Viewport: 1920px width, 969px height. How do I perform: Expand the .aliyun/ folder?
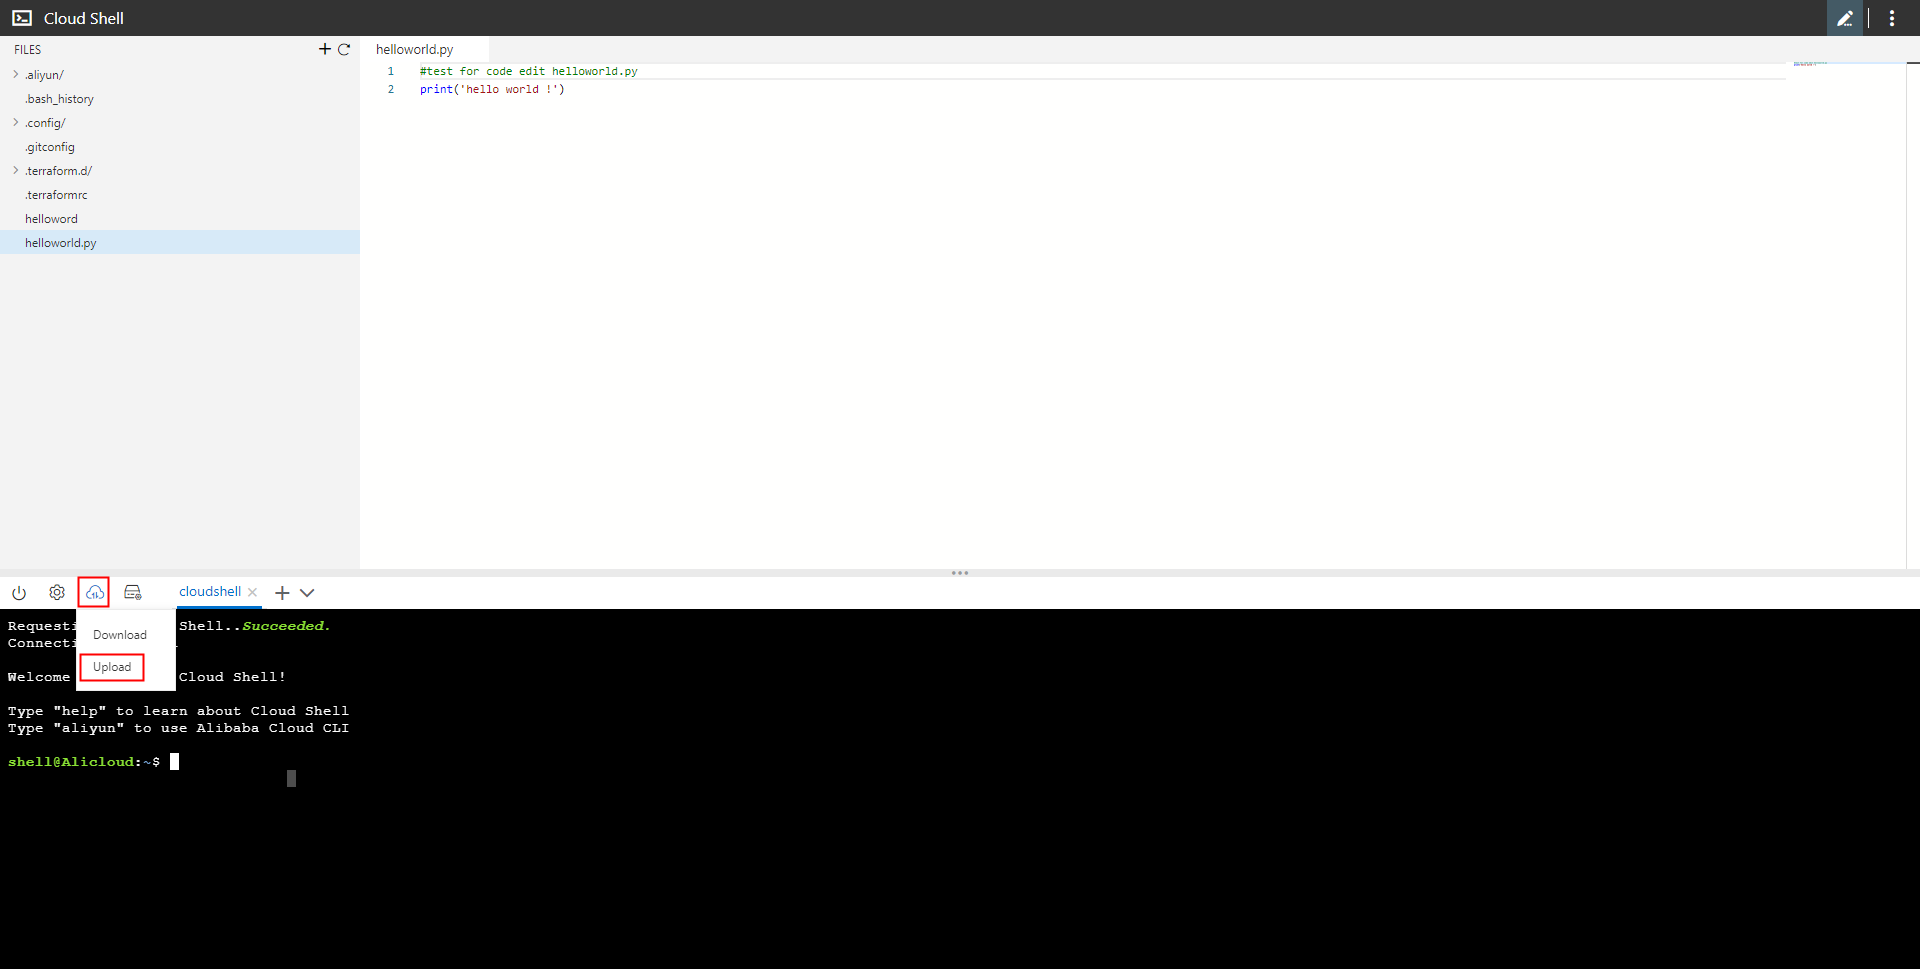click(x=16, y=74)
